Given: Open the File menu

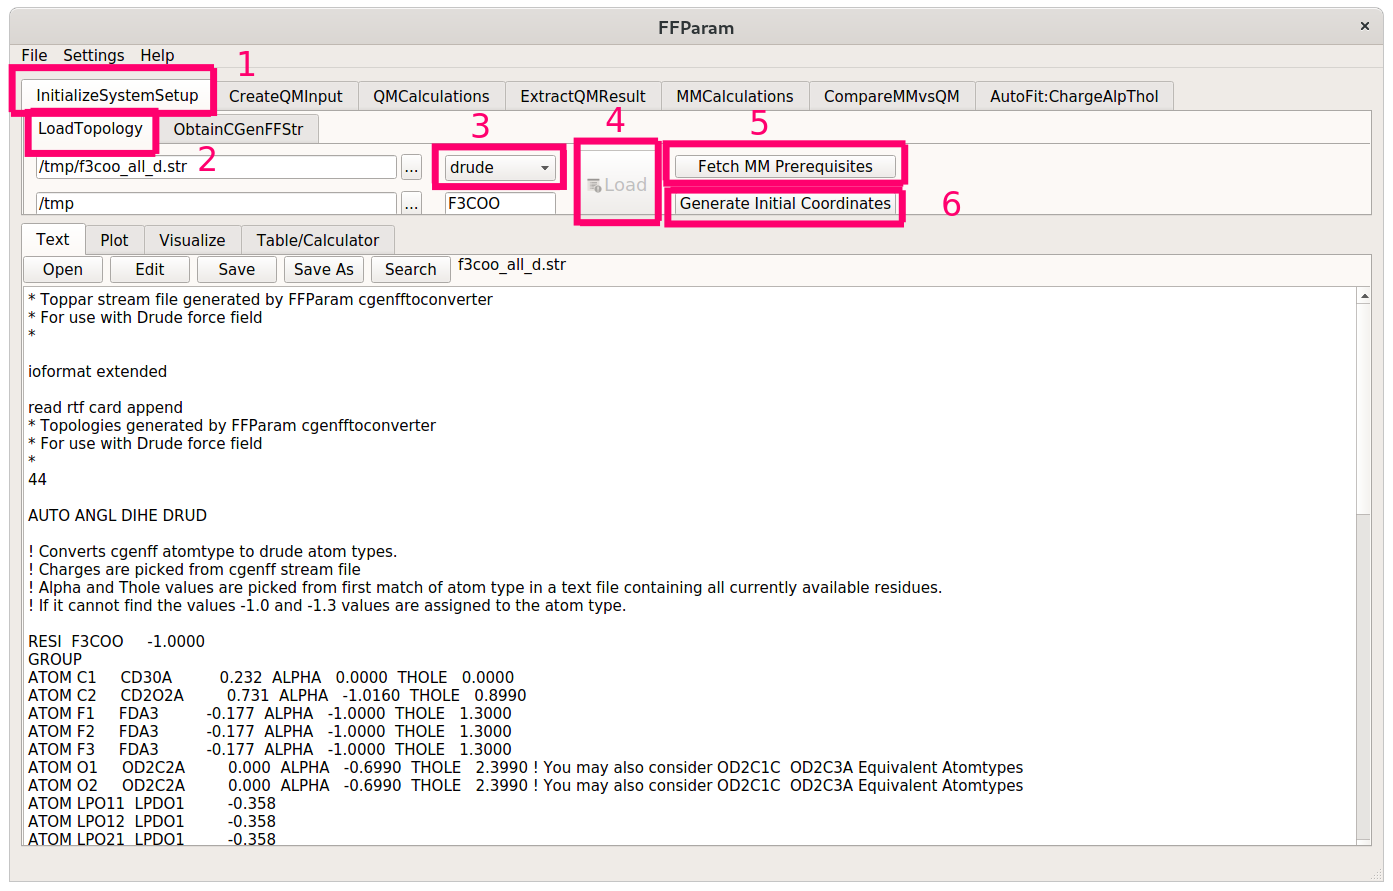Looking at the screenshot, I should [34, 55].
